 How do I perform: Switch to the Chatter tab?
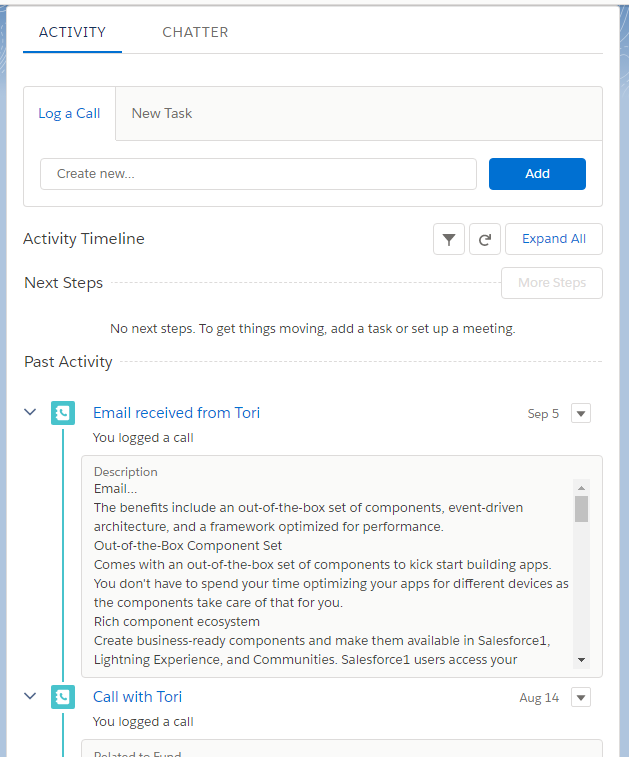click(x=195, y=32)
